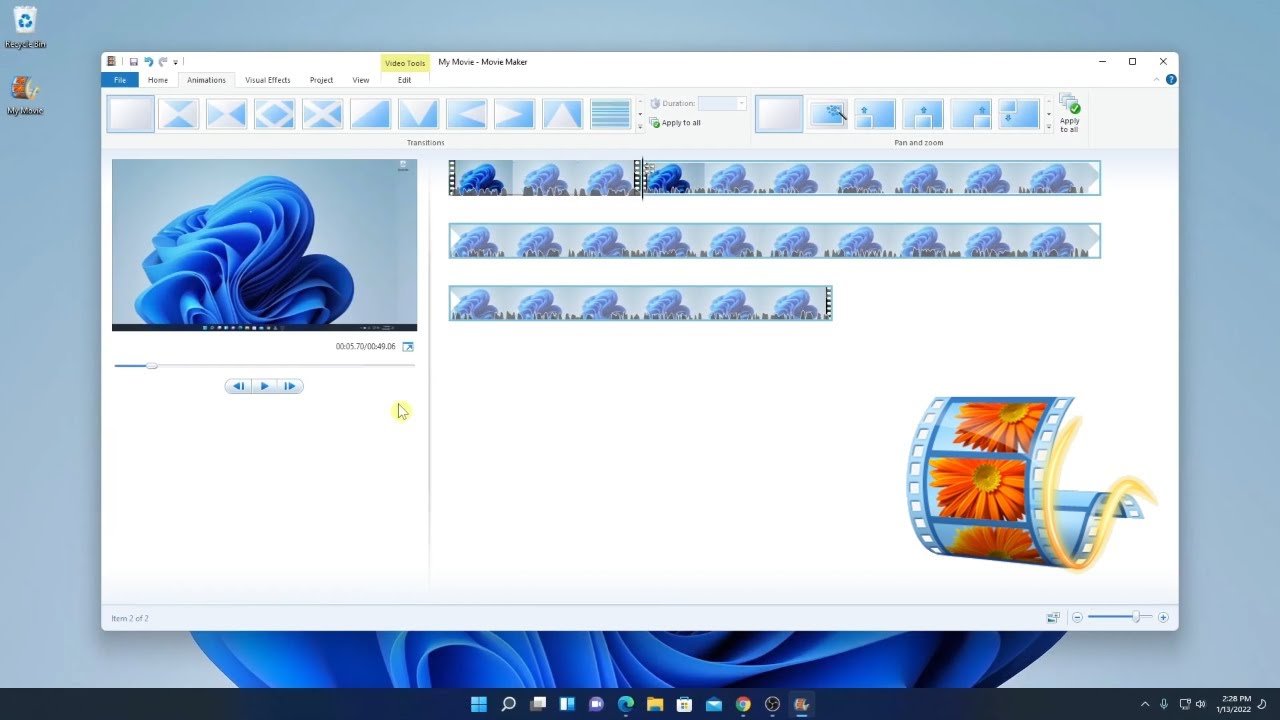This screenshot has width=1280, height=720.
Task: Select the first clip on the storyboard
Action: tap(545, 178)
